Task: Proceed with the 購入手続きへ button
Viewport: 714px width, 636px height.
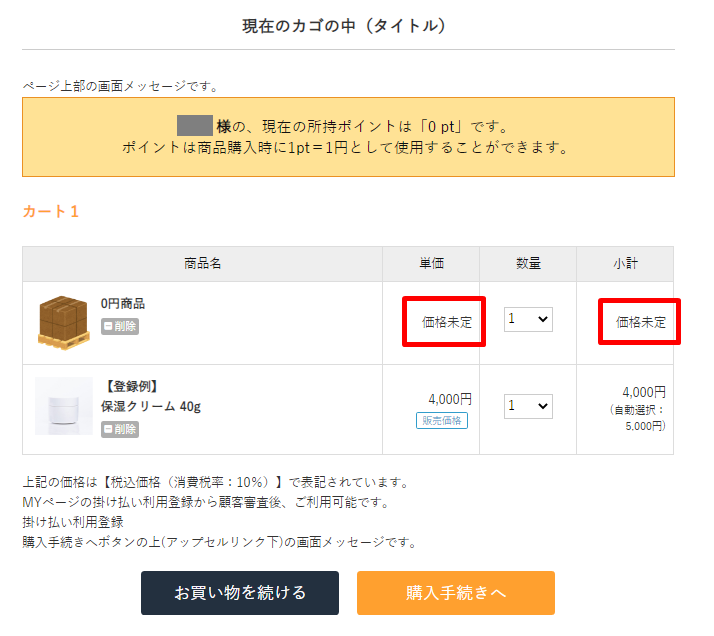Action: coord(455,592)
